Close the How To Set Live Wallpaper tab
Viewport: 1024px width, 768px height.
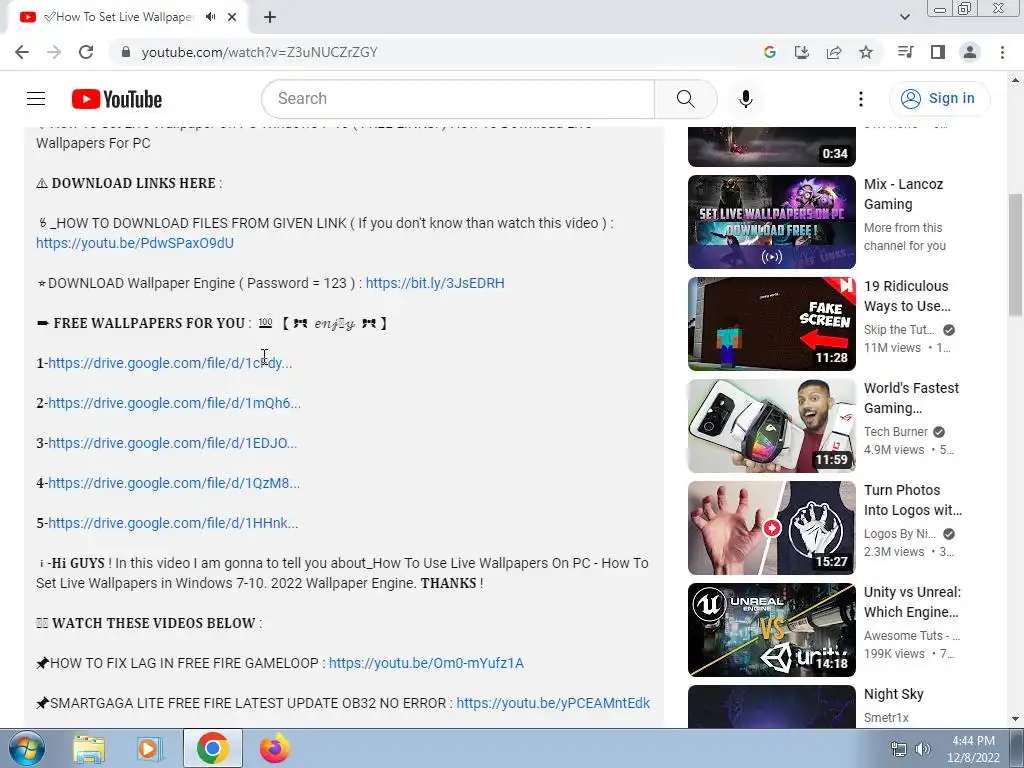(232, 17)
